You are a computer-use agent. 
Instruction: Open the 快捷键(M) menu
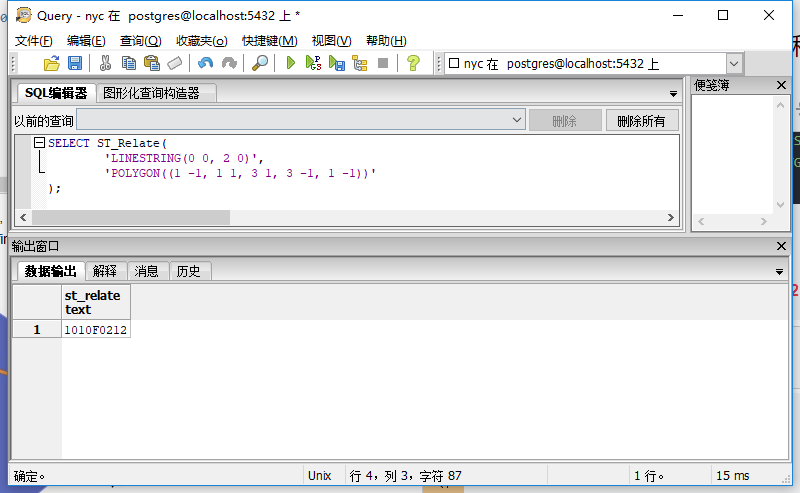tap(270, 41)
